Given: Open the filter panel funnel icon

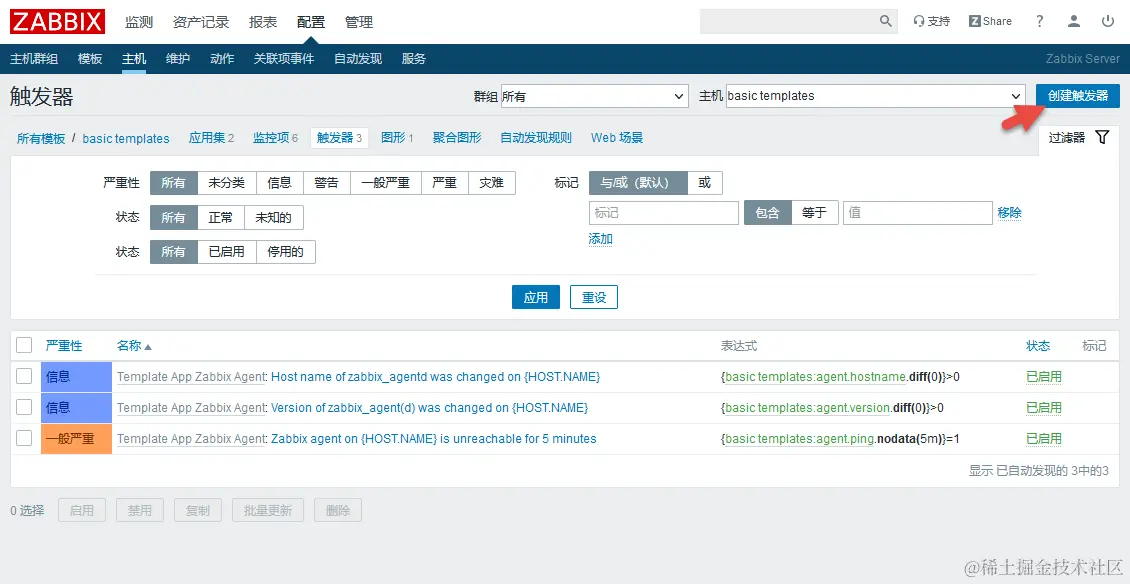Looking at the screenshot, I should point(1101,138).
